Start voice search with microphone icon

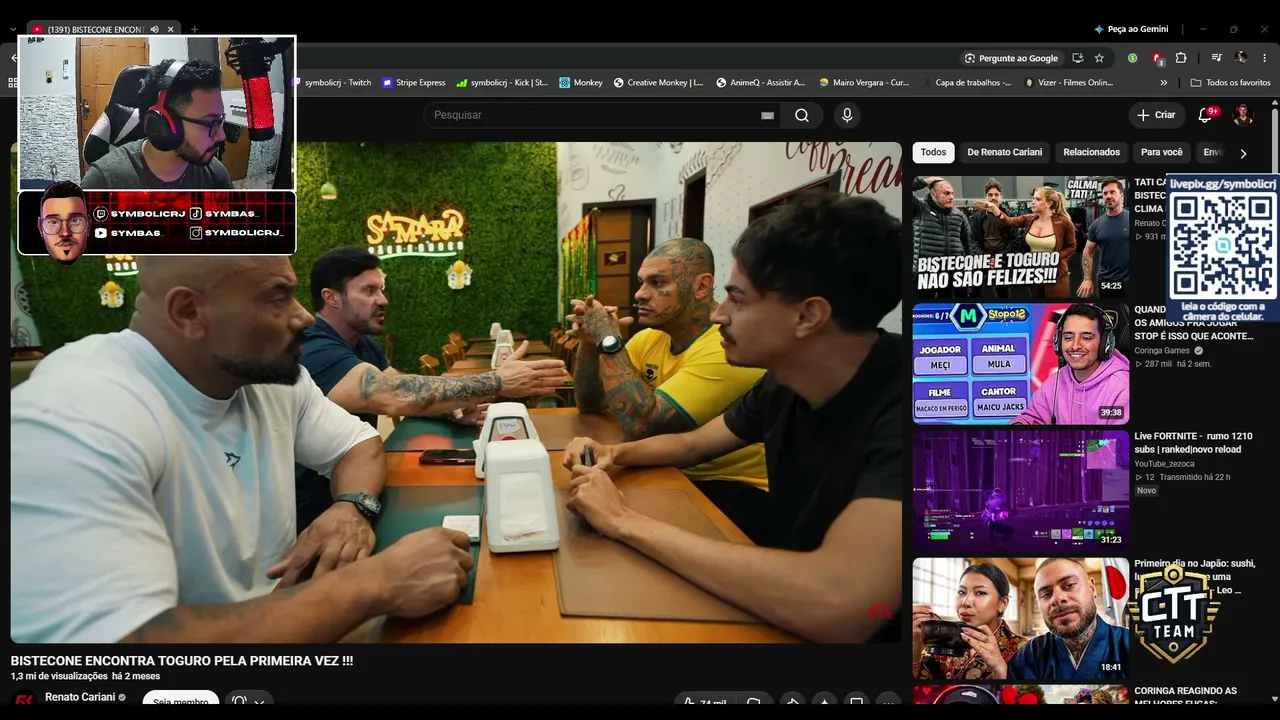click(x=847, y=115)
